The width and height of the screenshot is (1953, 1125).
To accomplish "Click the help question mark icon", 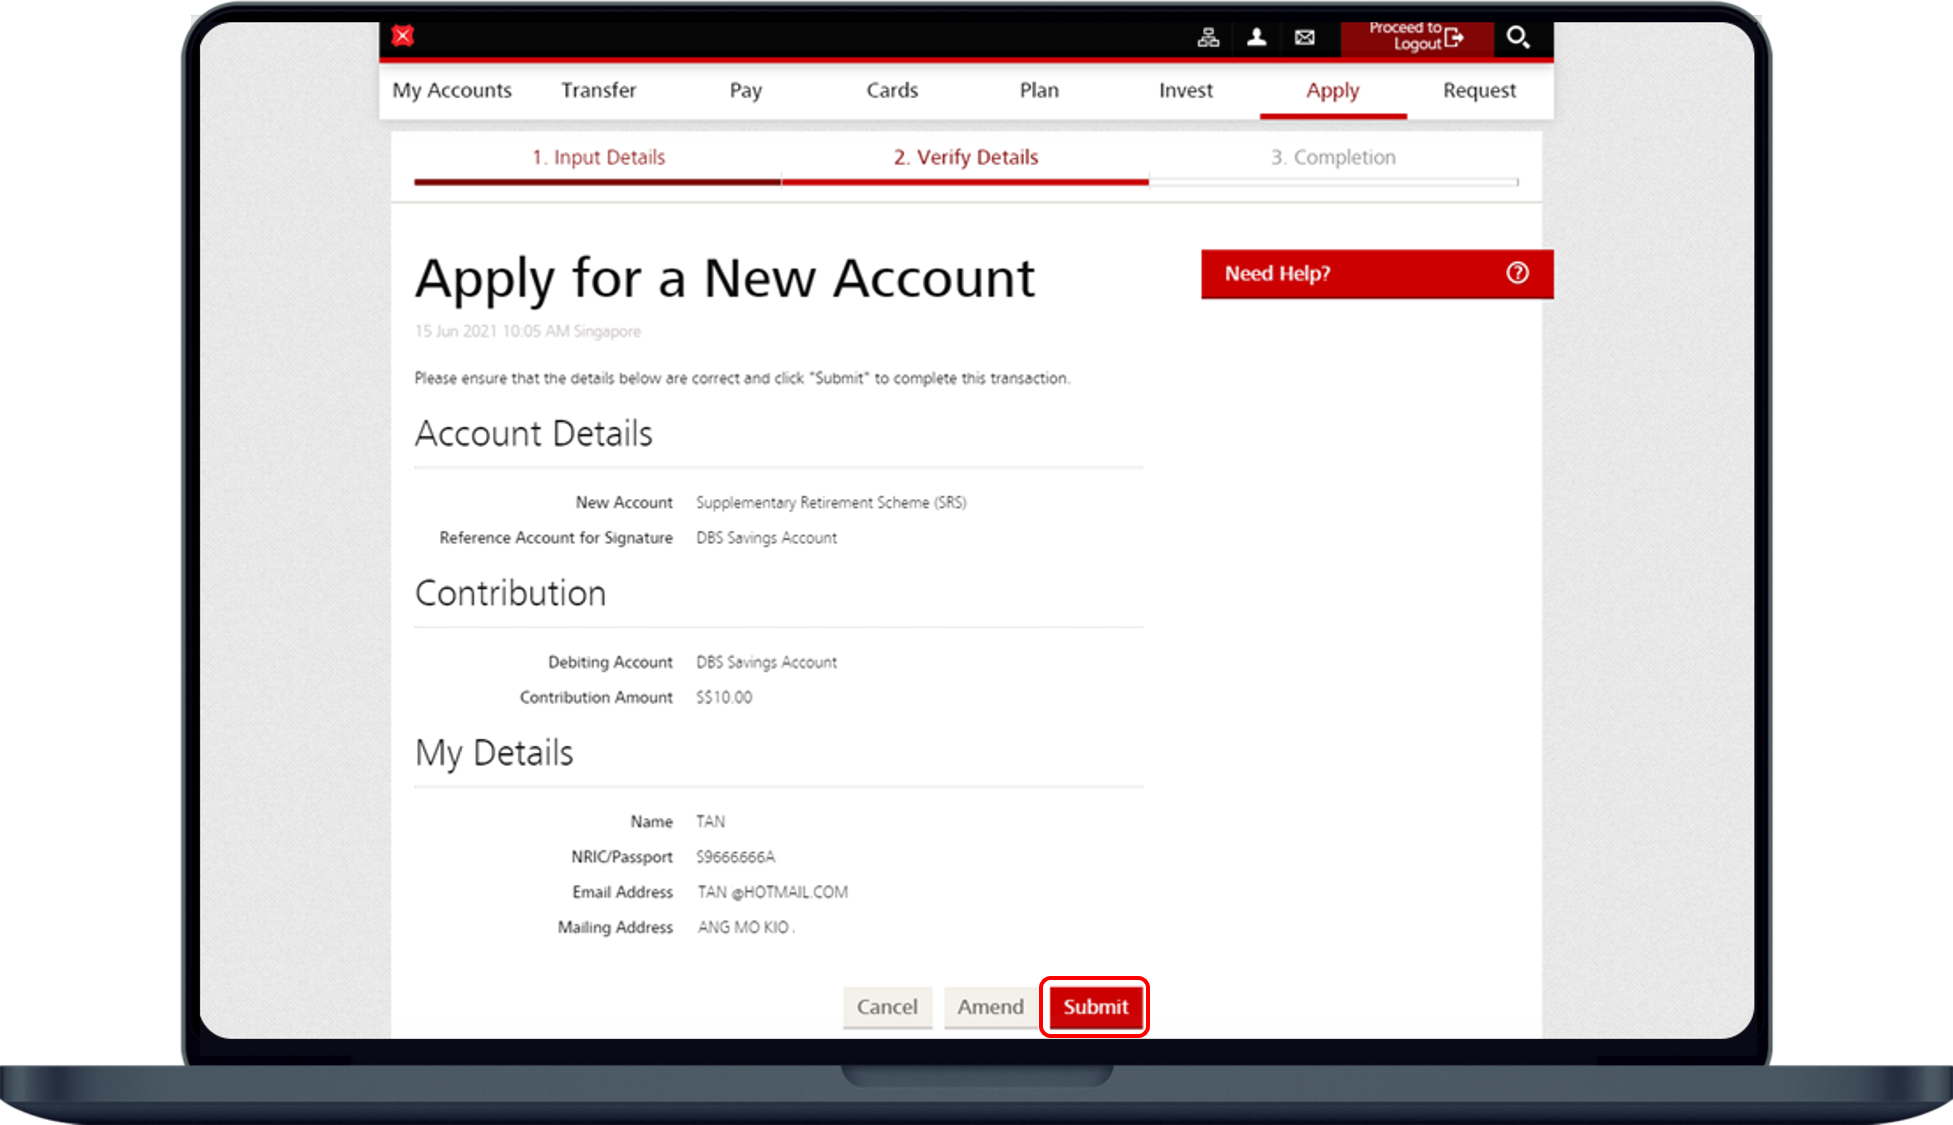I will [x=1517, y=273].
